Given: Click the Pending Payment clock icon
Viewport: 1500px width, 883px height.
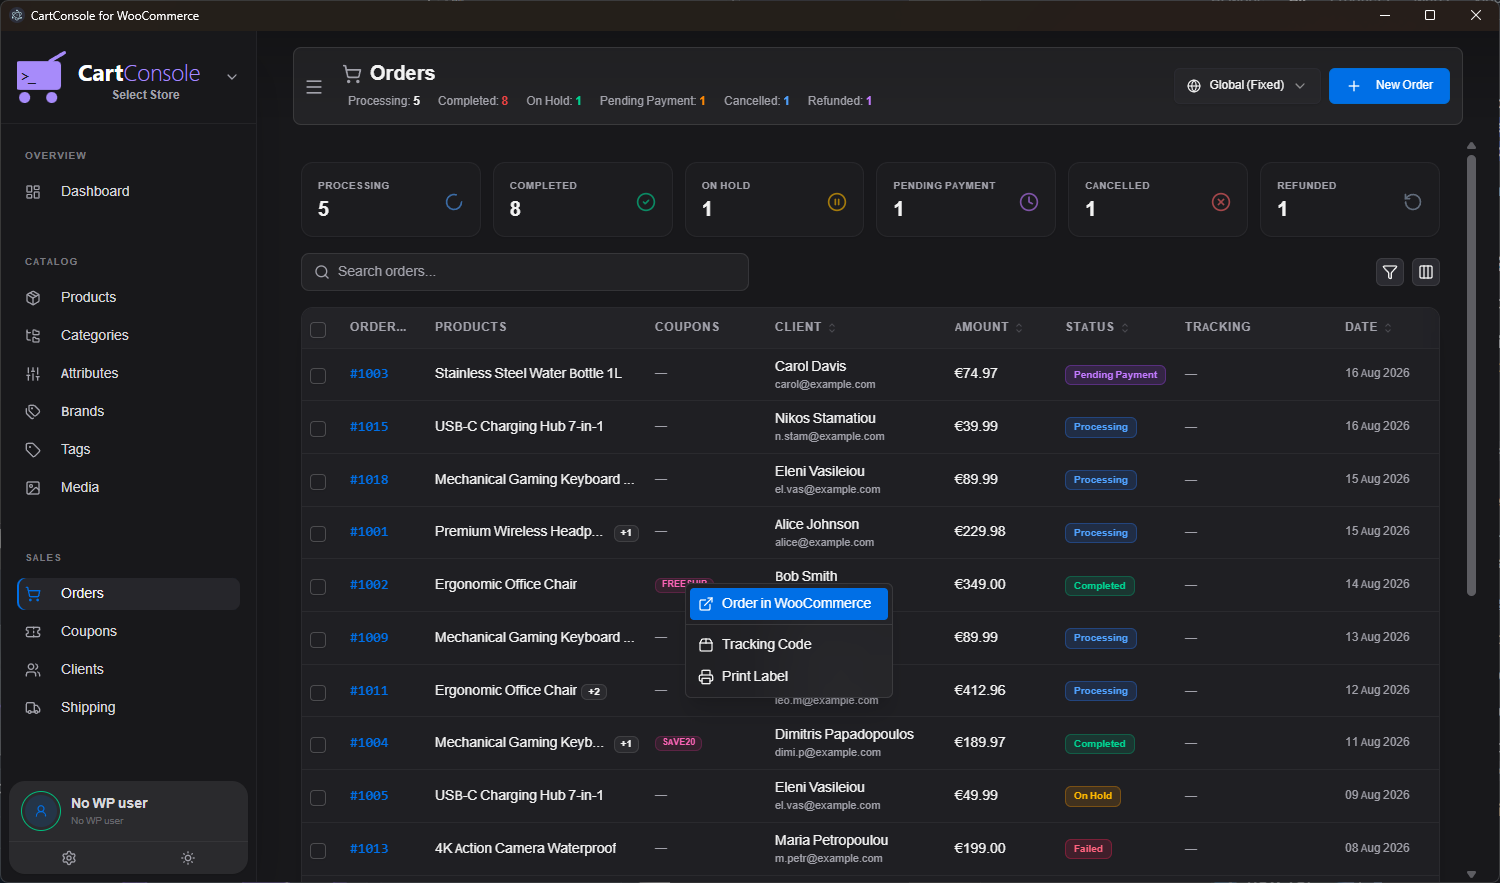Looking at the screenshot, I should [1029, 202].
